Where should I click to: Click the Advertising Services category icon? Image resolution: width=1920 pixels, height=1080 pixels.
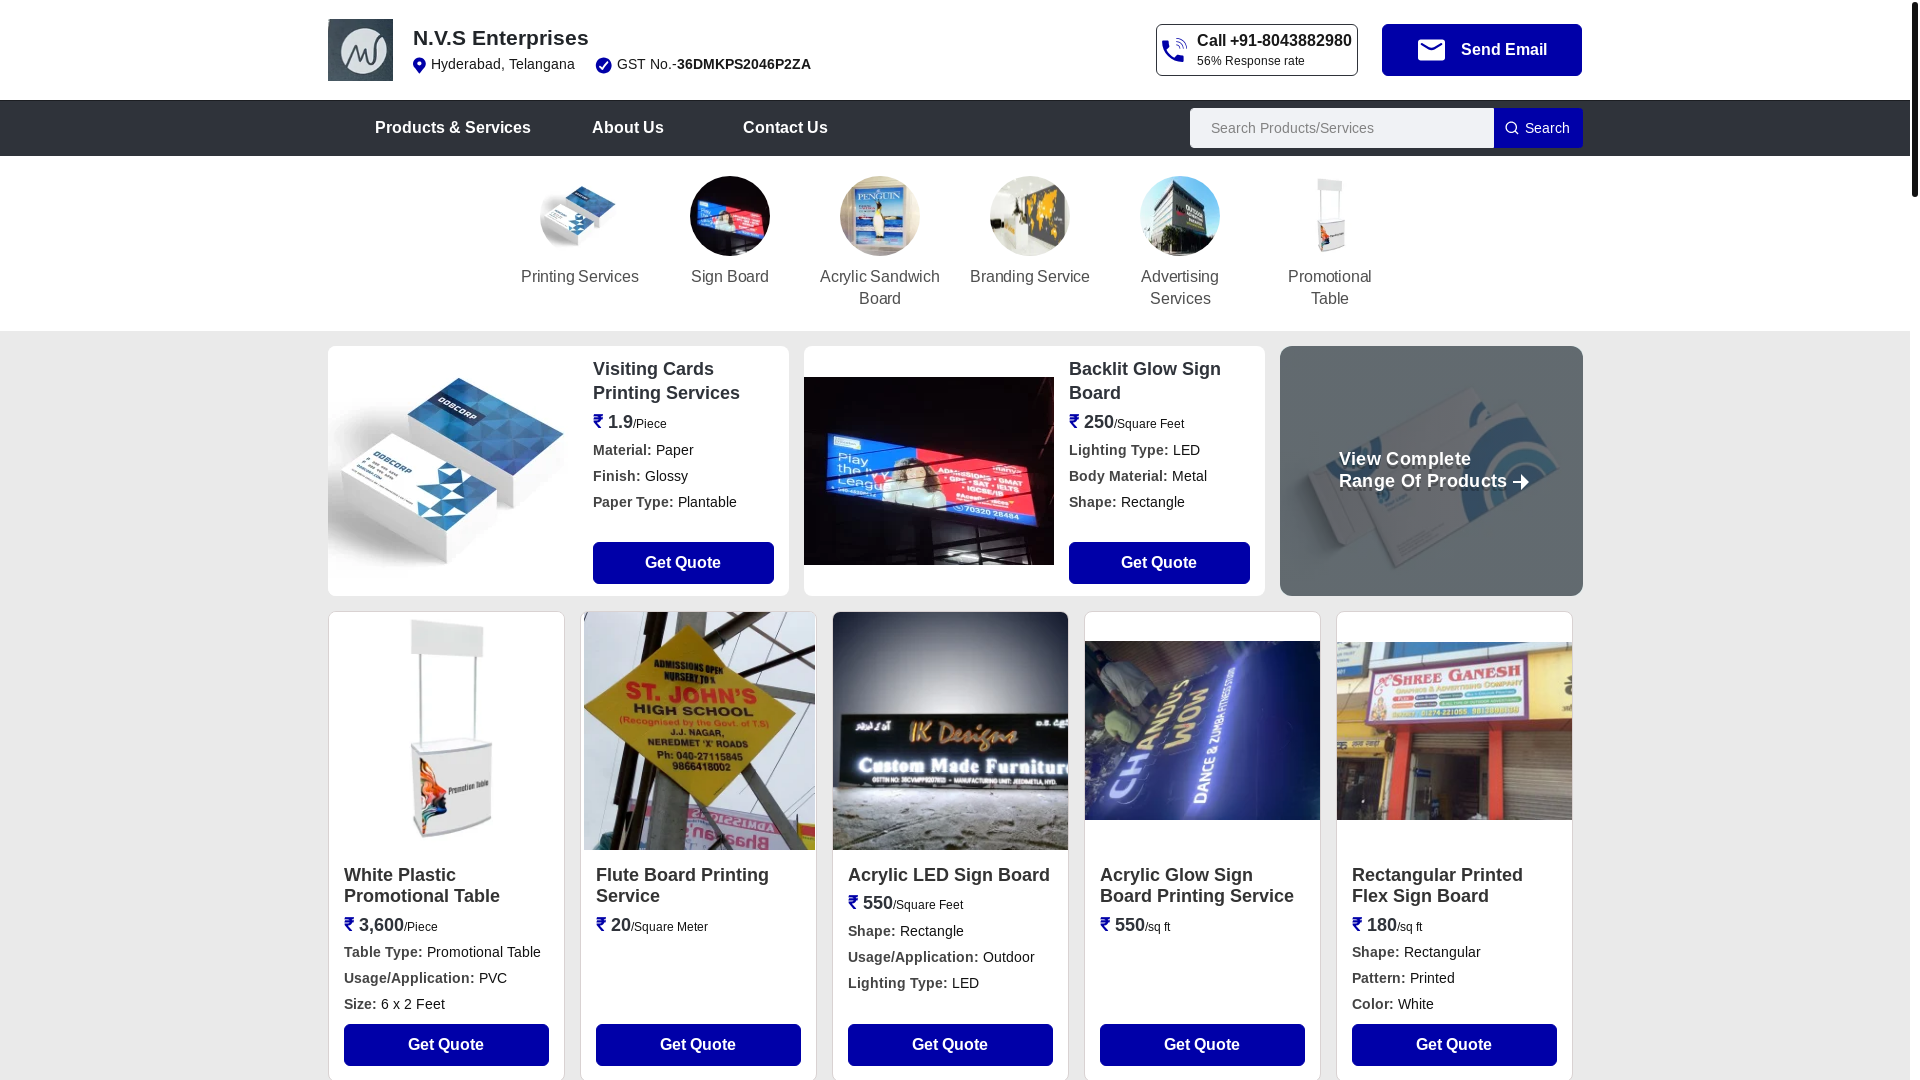[x=1180, y=216]
